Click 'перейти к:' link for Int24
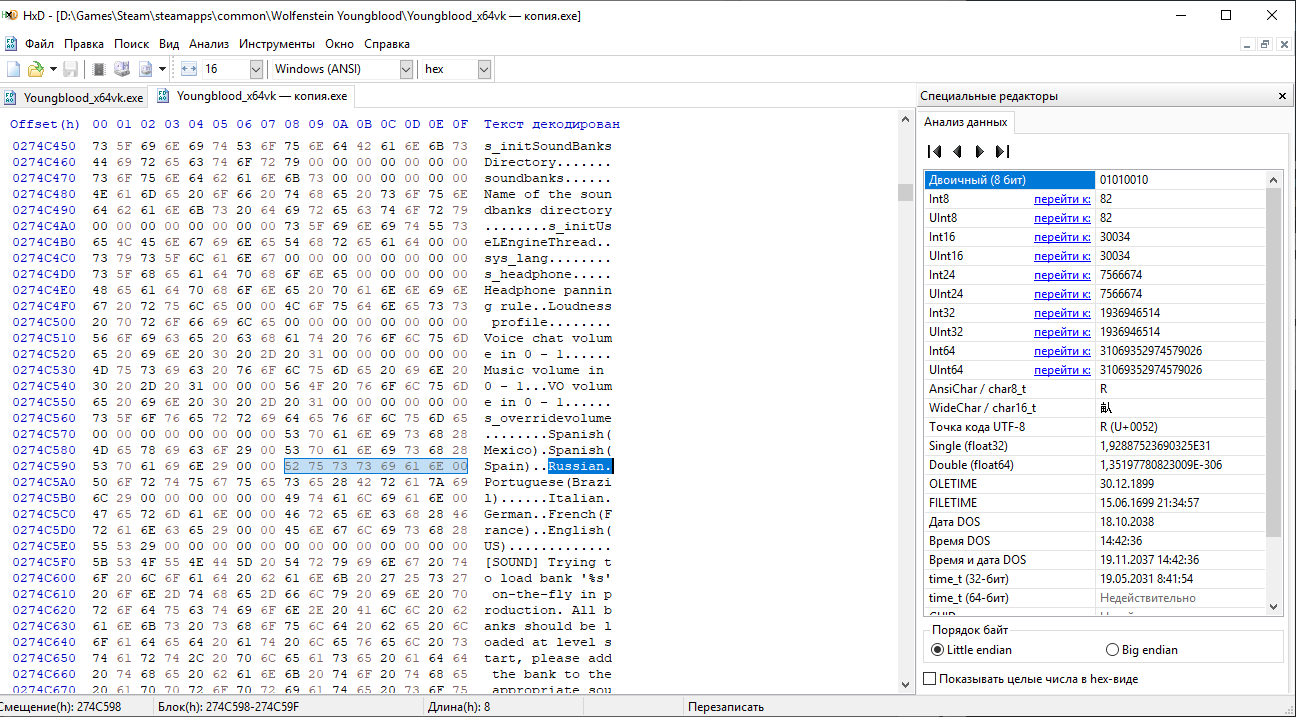The height and width of the screenshot is (717, 1296). [1062, 275]
